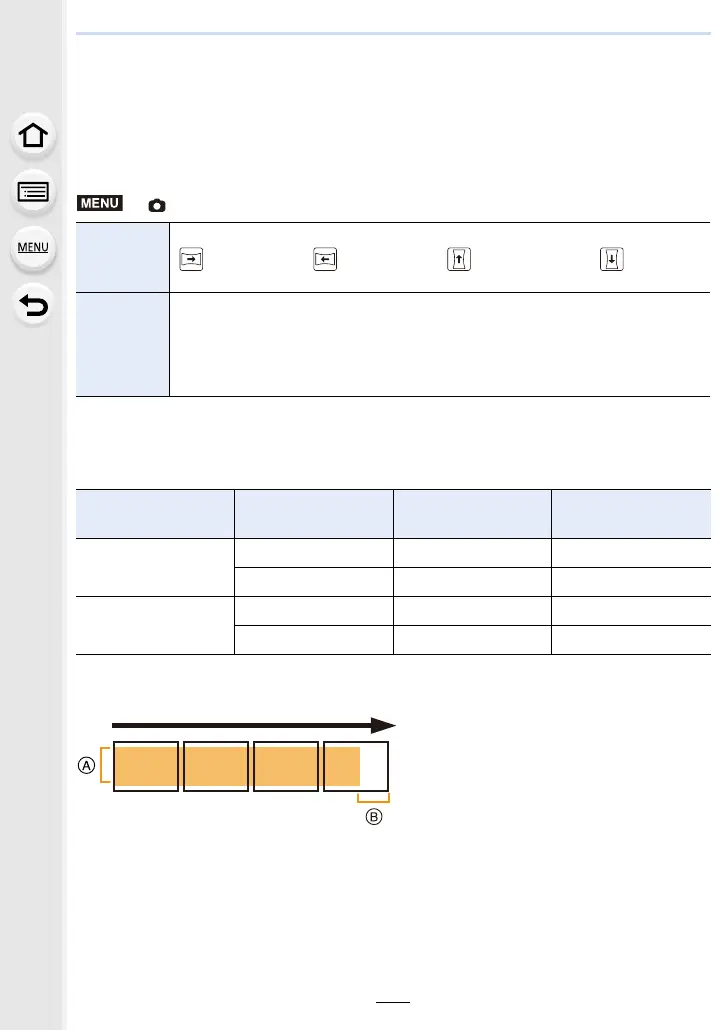Image resolution: width=724 pixels, height=1030 pixels.
Task: Click the lower blue cell of settings table
Action: pyautogui.click(x=122, y=344)
